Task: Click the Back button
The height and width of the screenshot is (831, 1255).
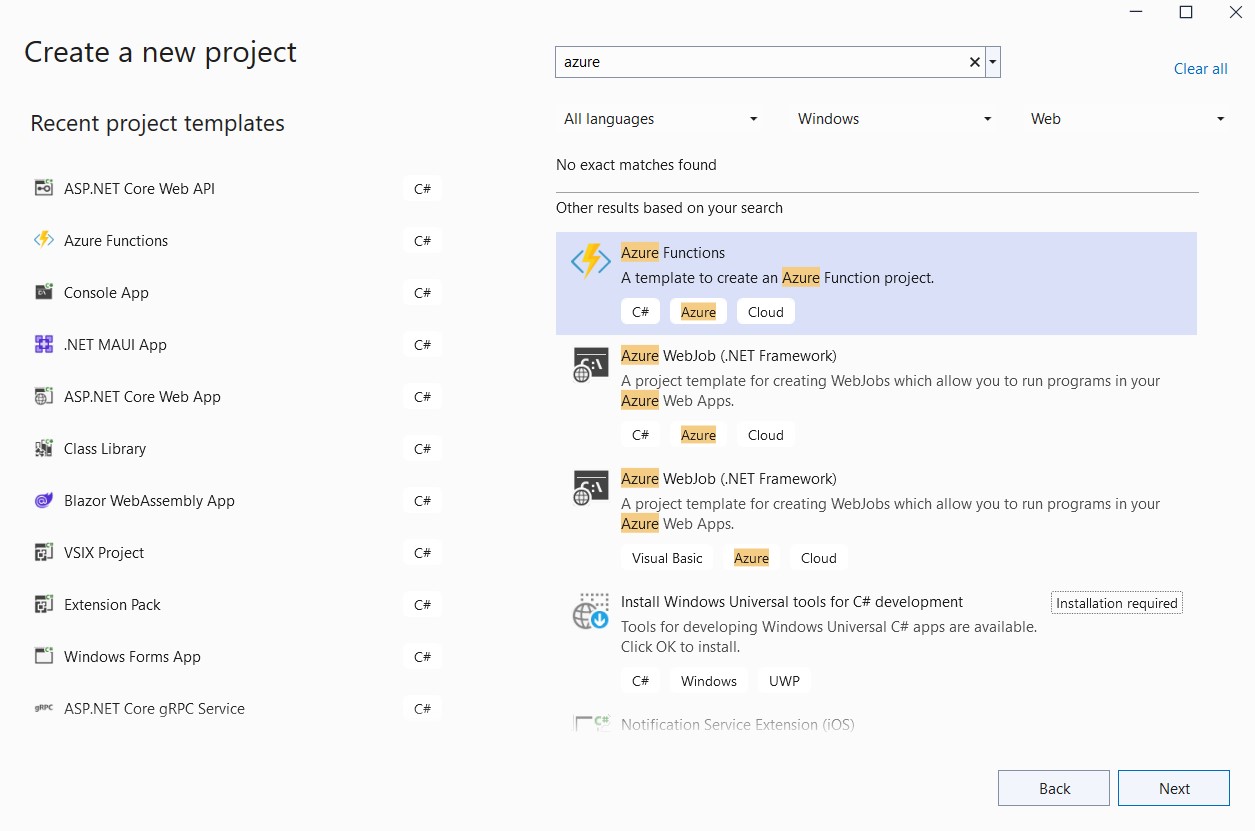Action: [x=1054, y=788]
